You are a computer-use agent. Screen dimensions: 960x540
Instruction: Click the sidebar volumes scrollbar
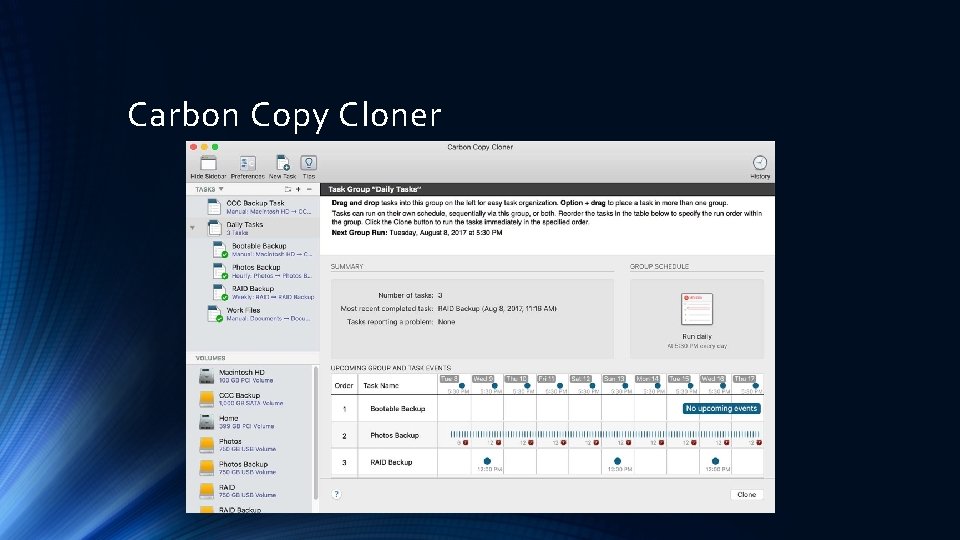[x=316, y=432]
